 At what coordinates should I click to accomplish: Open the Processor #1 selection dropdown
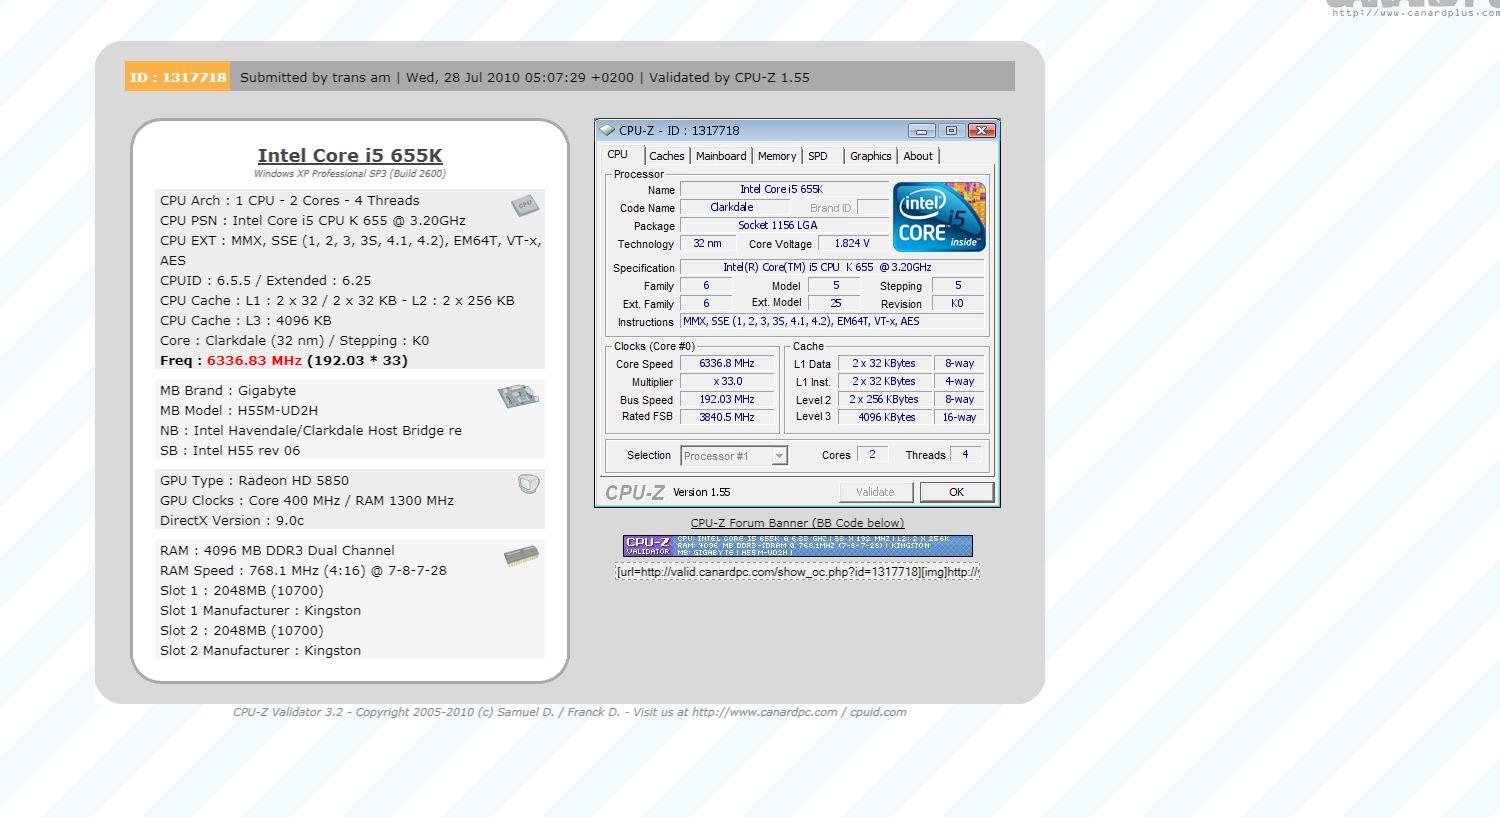click(x=734, y=456)
